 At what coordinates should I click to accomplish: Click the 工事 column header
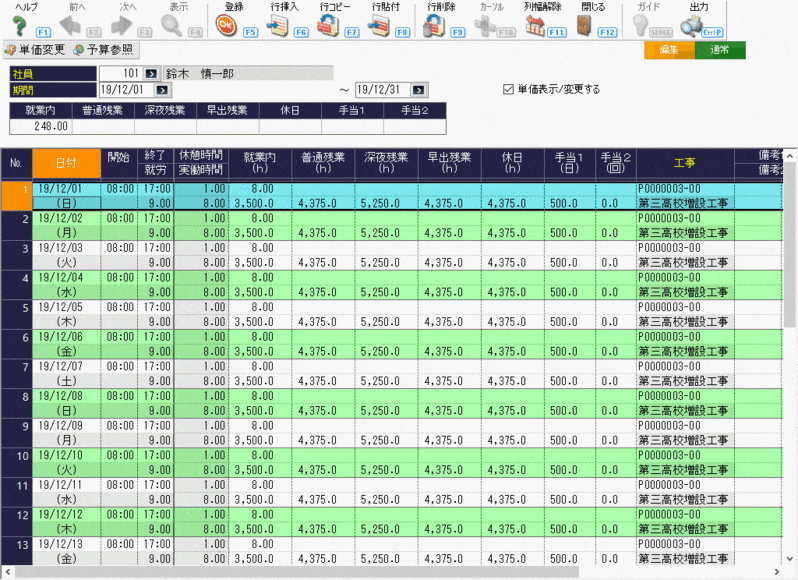[x=685, y=163]
